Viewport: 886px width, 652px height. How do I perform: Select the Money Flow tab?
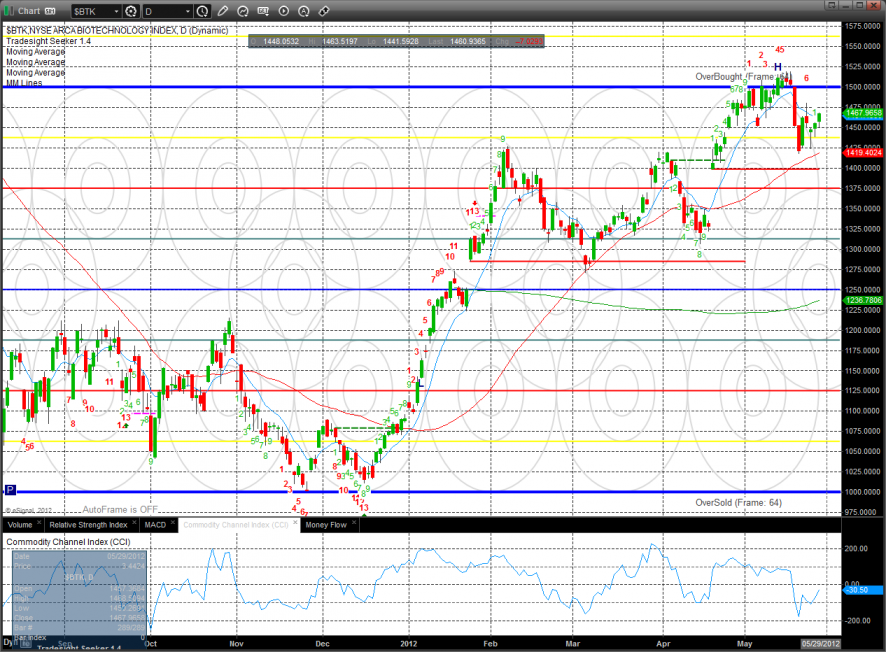(x=326, y=524)
